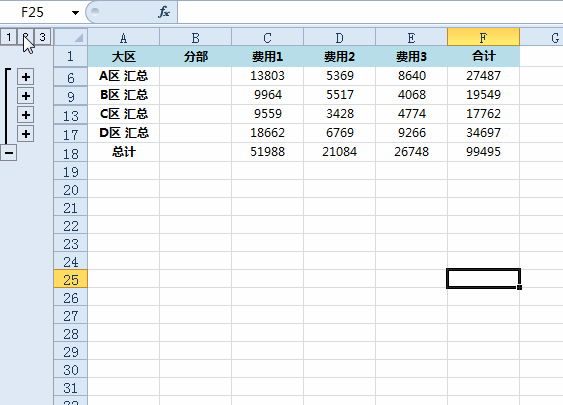Image resolution: width=563 pixels, height=405 pixels.
Task: Select column E header
Action: [x=411, y=37]
